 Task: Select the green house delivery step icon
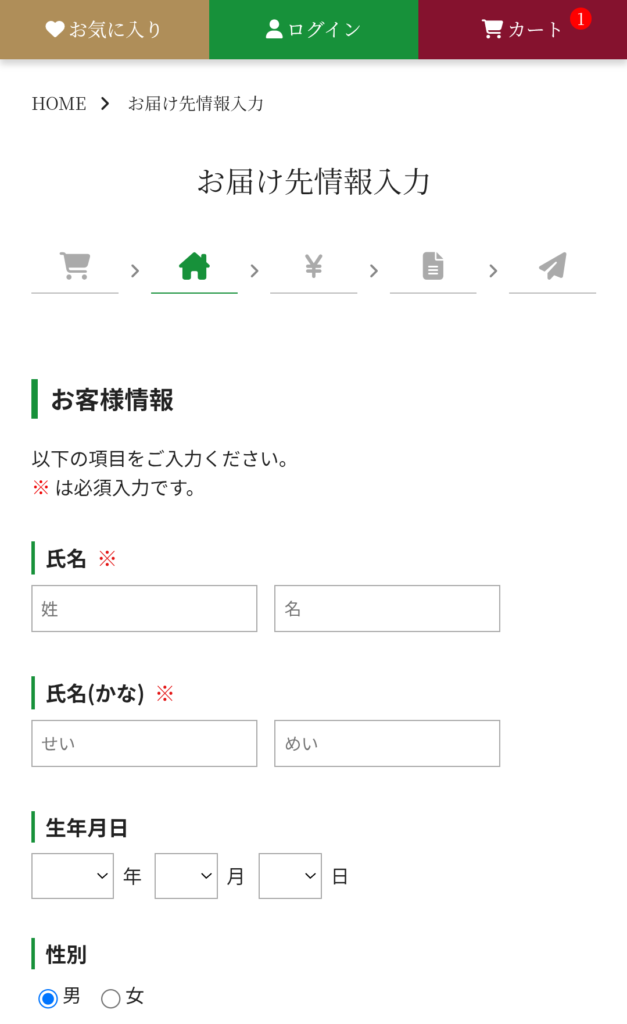coord(194,266)
